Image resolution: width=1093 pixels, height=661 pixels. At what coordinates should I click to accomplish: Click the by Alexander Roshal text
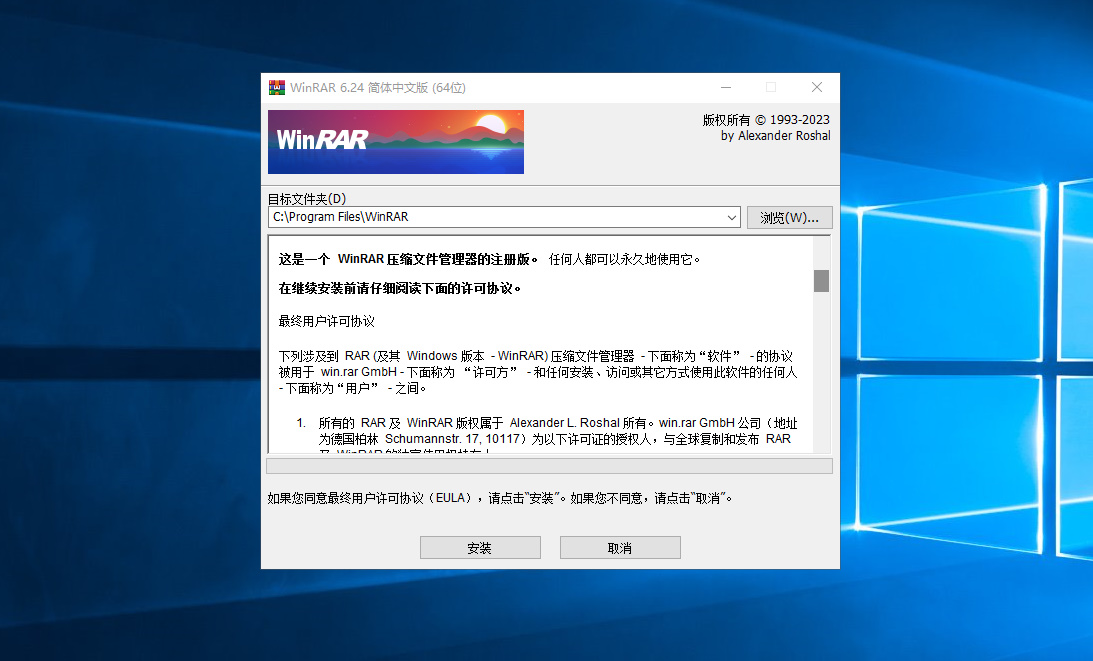776,136
